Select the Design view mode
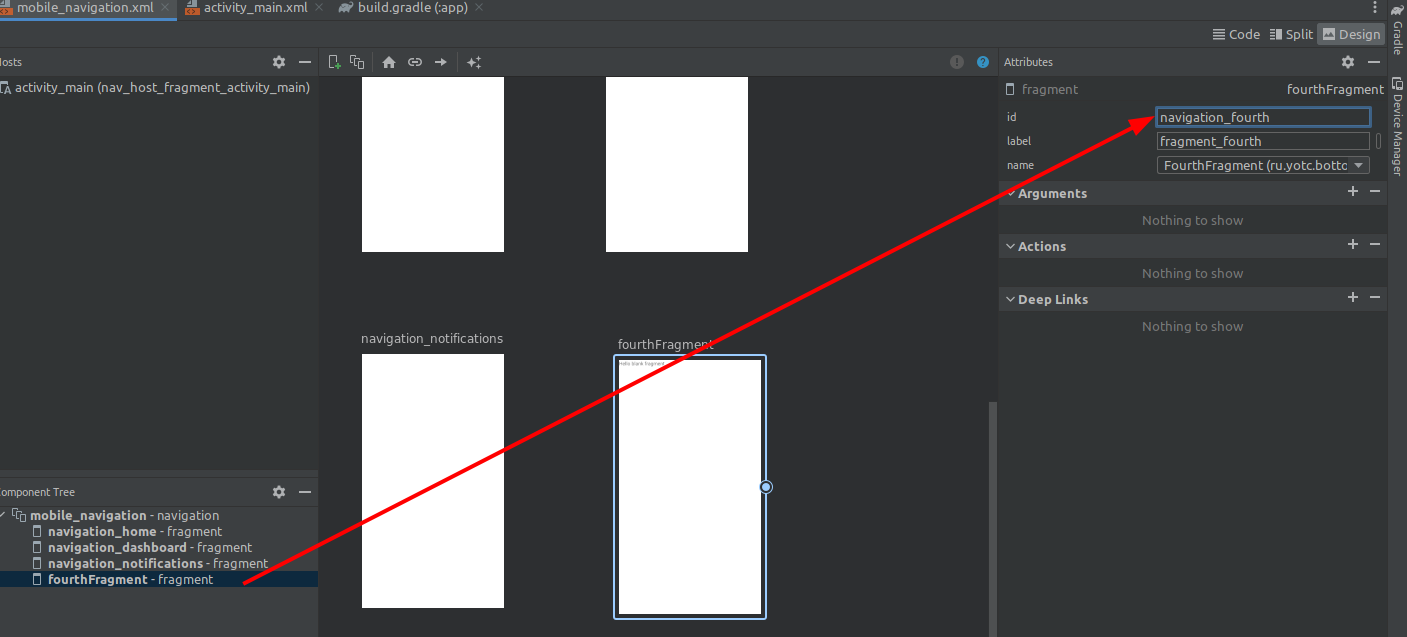1407x637 pixels. click(x=1351, y=34)
